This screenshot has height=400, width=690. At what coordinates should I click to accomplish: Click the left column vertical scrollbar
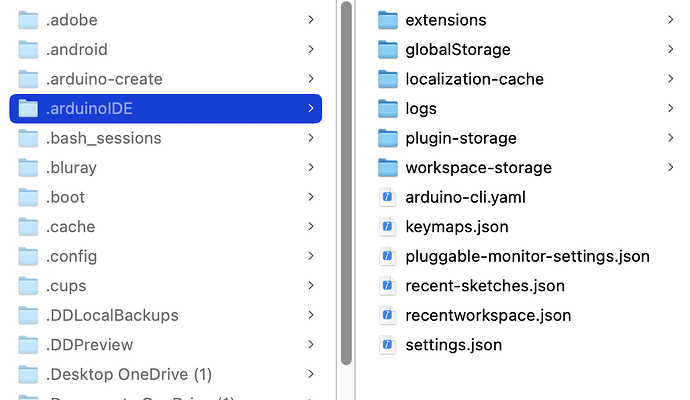[x=346, y=180]
